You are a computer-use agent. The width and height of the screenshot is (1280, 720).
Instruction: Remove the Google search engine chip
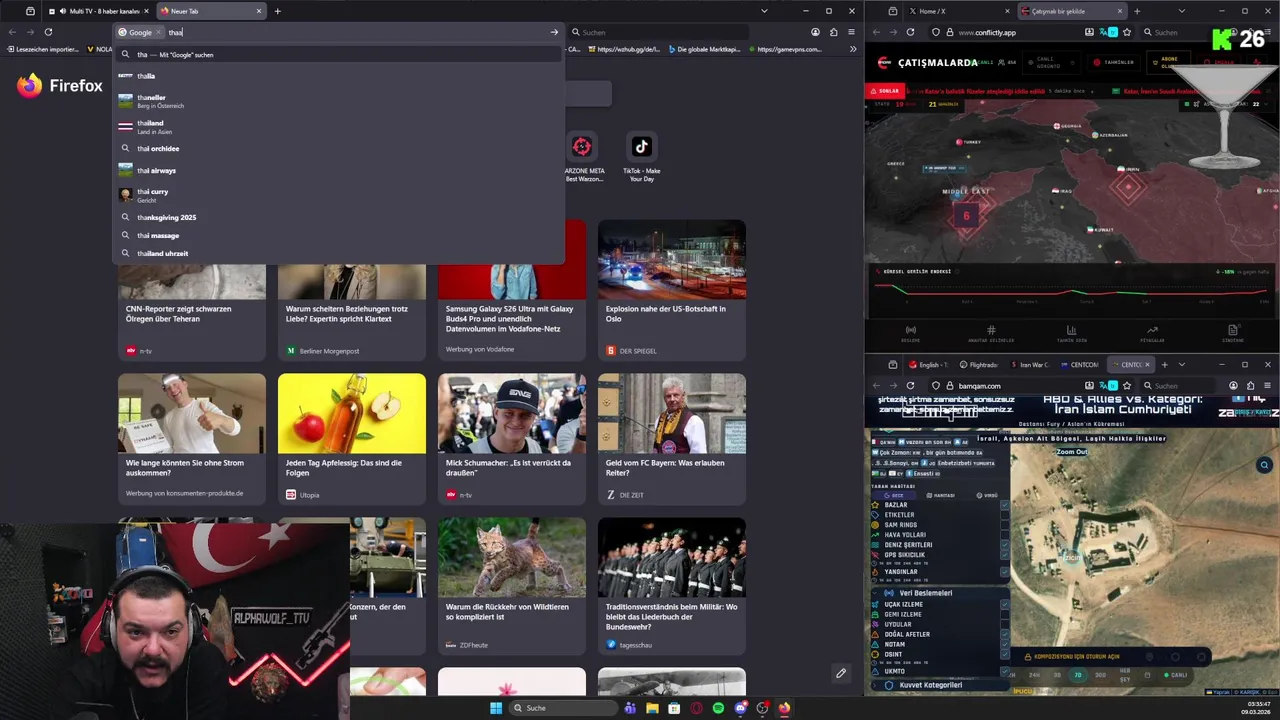tap(158, 32)
